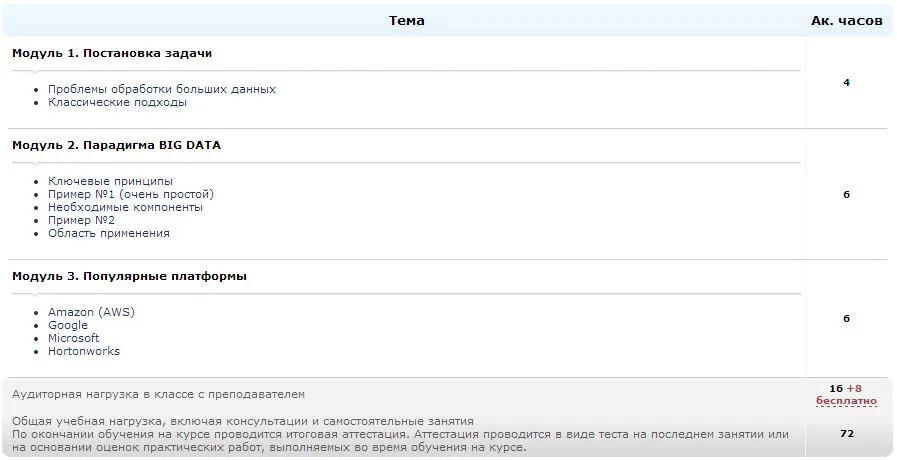Click the "Тема" column header
The height and width of the screenshot is (460, 897).
406,21
